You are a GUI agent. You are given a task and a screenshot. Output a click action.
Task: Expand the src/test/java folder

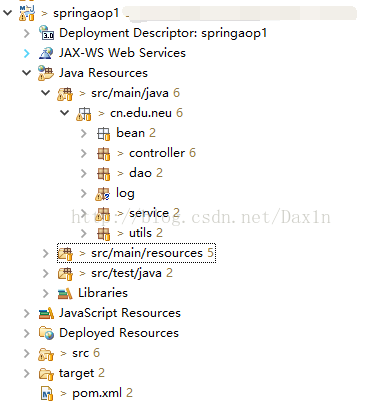pos(46,273)
